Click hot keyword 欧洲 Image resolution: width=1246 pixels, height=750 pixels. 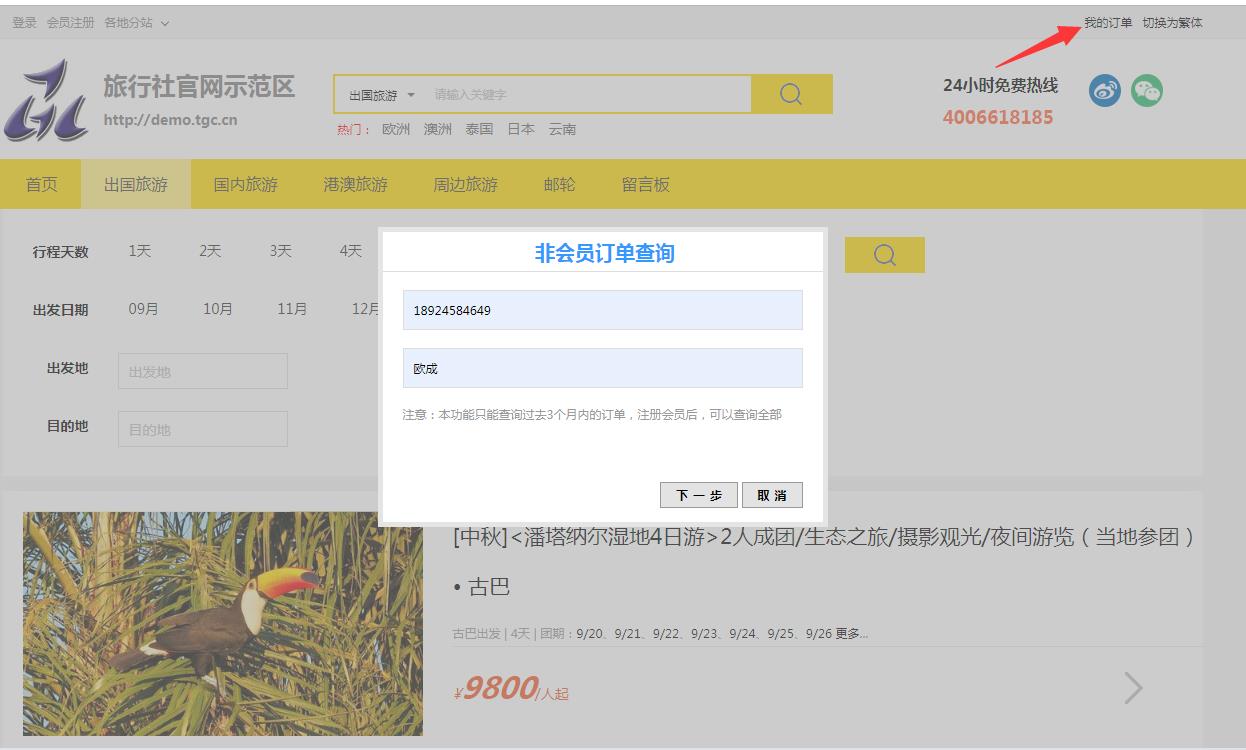pyautogui.click(x=396, y=129)
